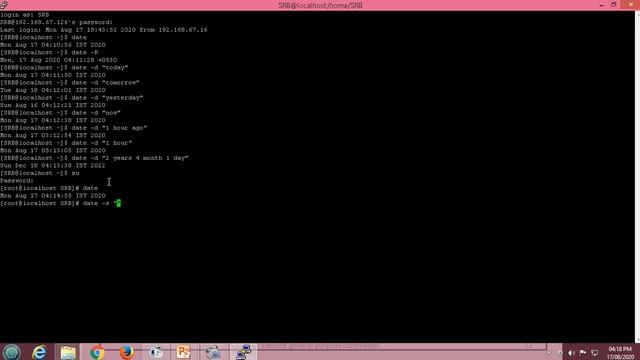
Task: Click the 'Last login' line in terminal
Action: [x=104, y=30]
